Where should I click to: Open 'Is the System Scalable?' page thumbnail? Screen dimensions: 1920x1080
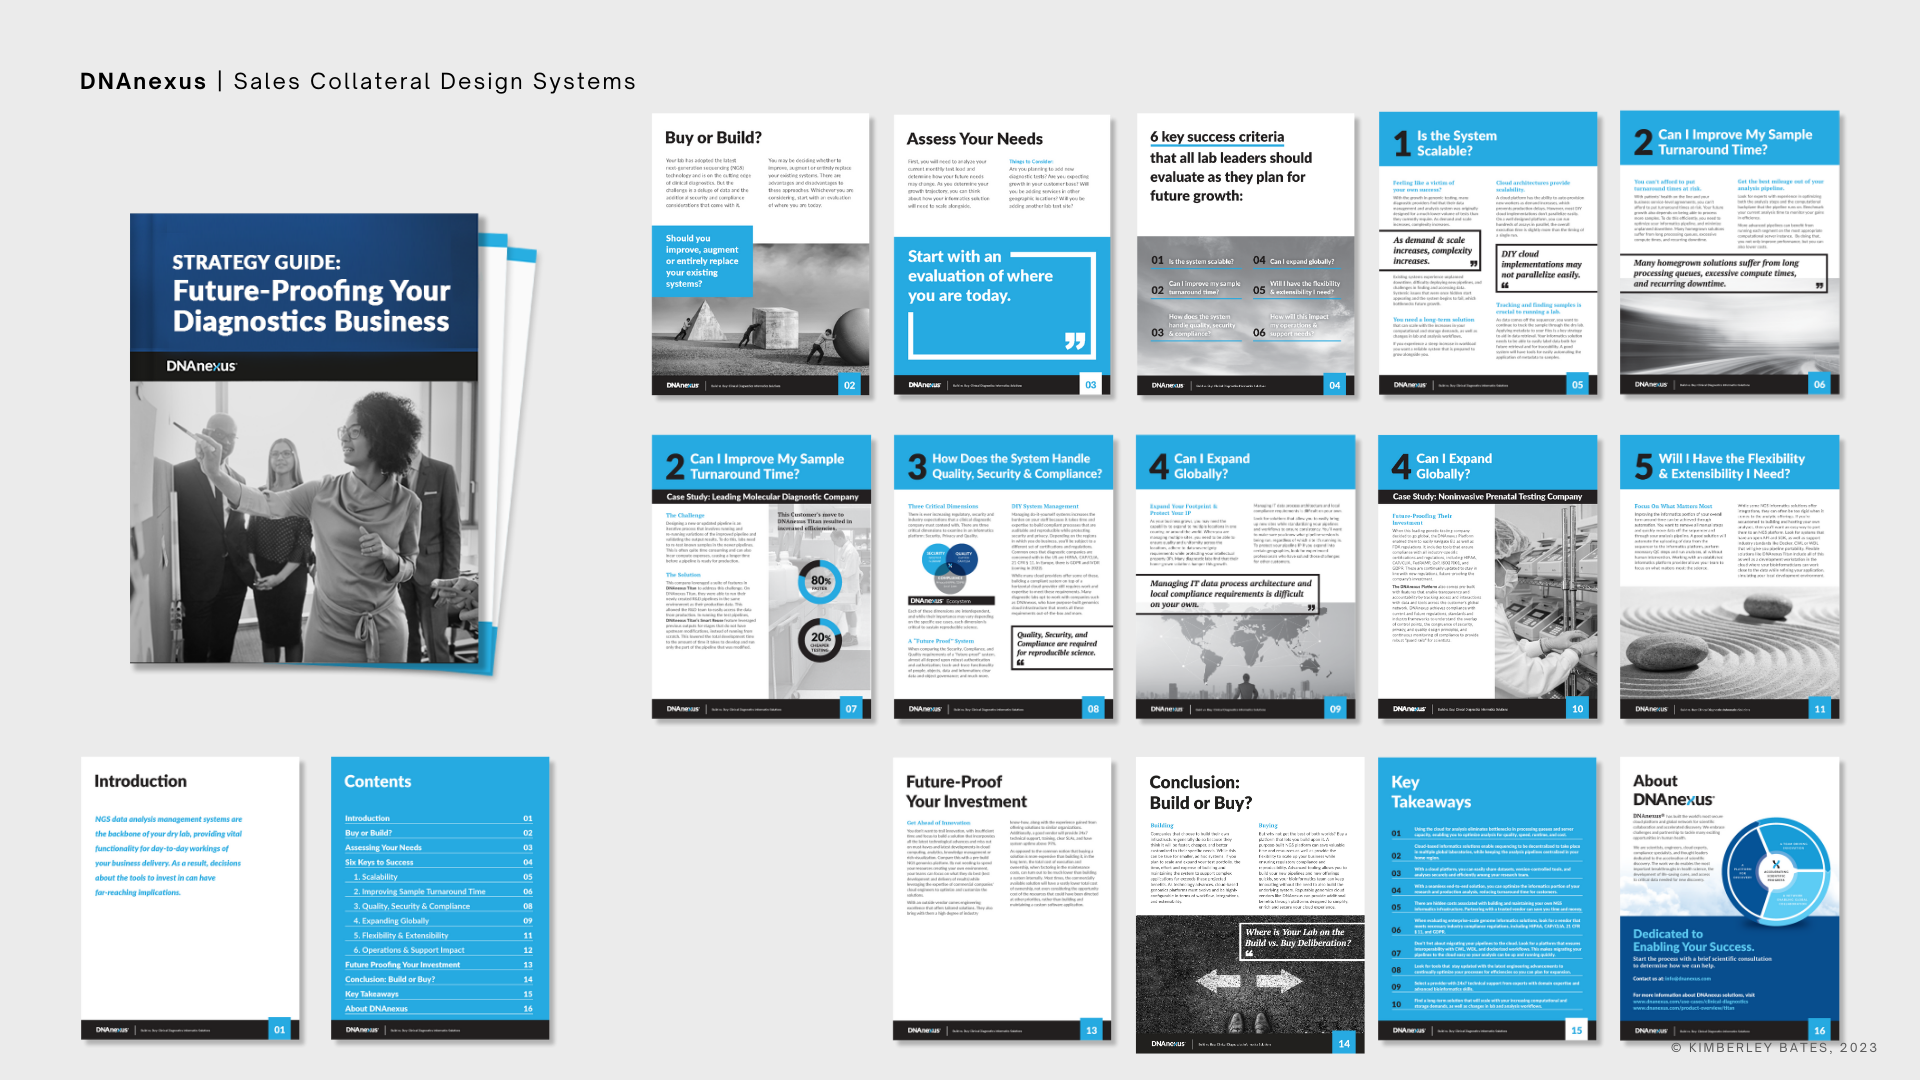[x=1488, y=253]
